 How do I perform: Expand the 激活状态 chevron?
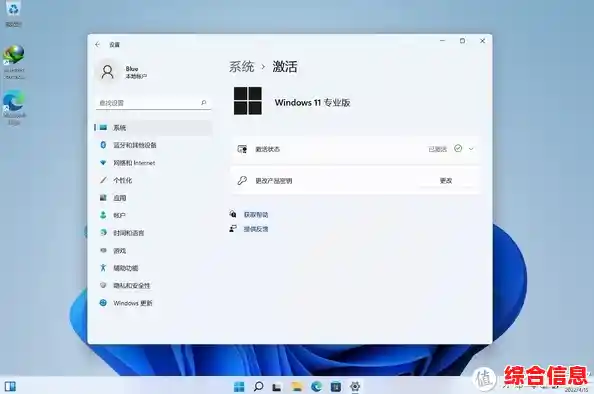pos(471,149)
